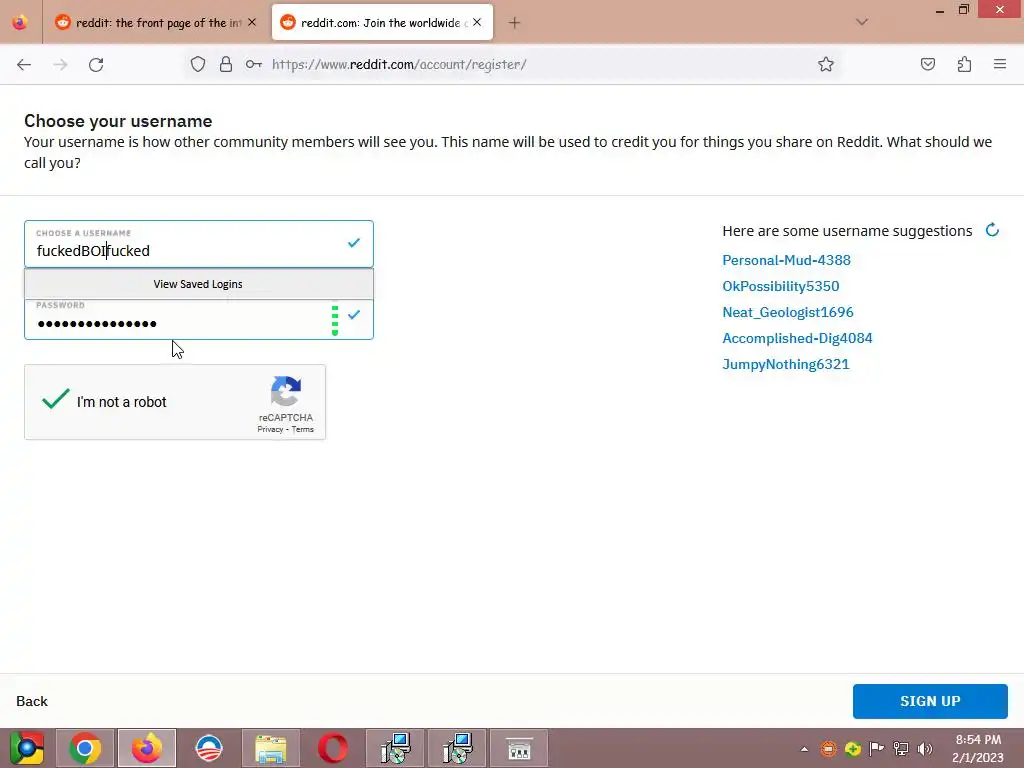Screen dimensions: 1024x768
Task: Launch Opera from the taskbar
Action: 332,748
